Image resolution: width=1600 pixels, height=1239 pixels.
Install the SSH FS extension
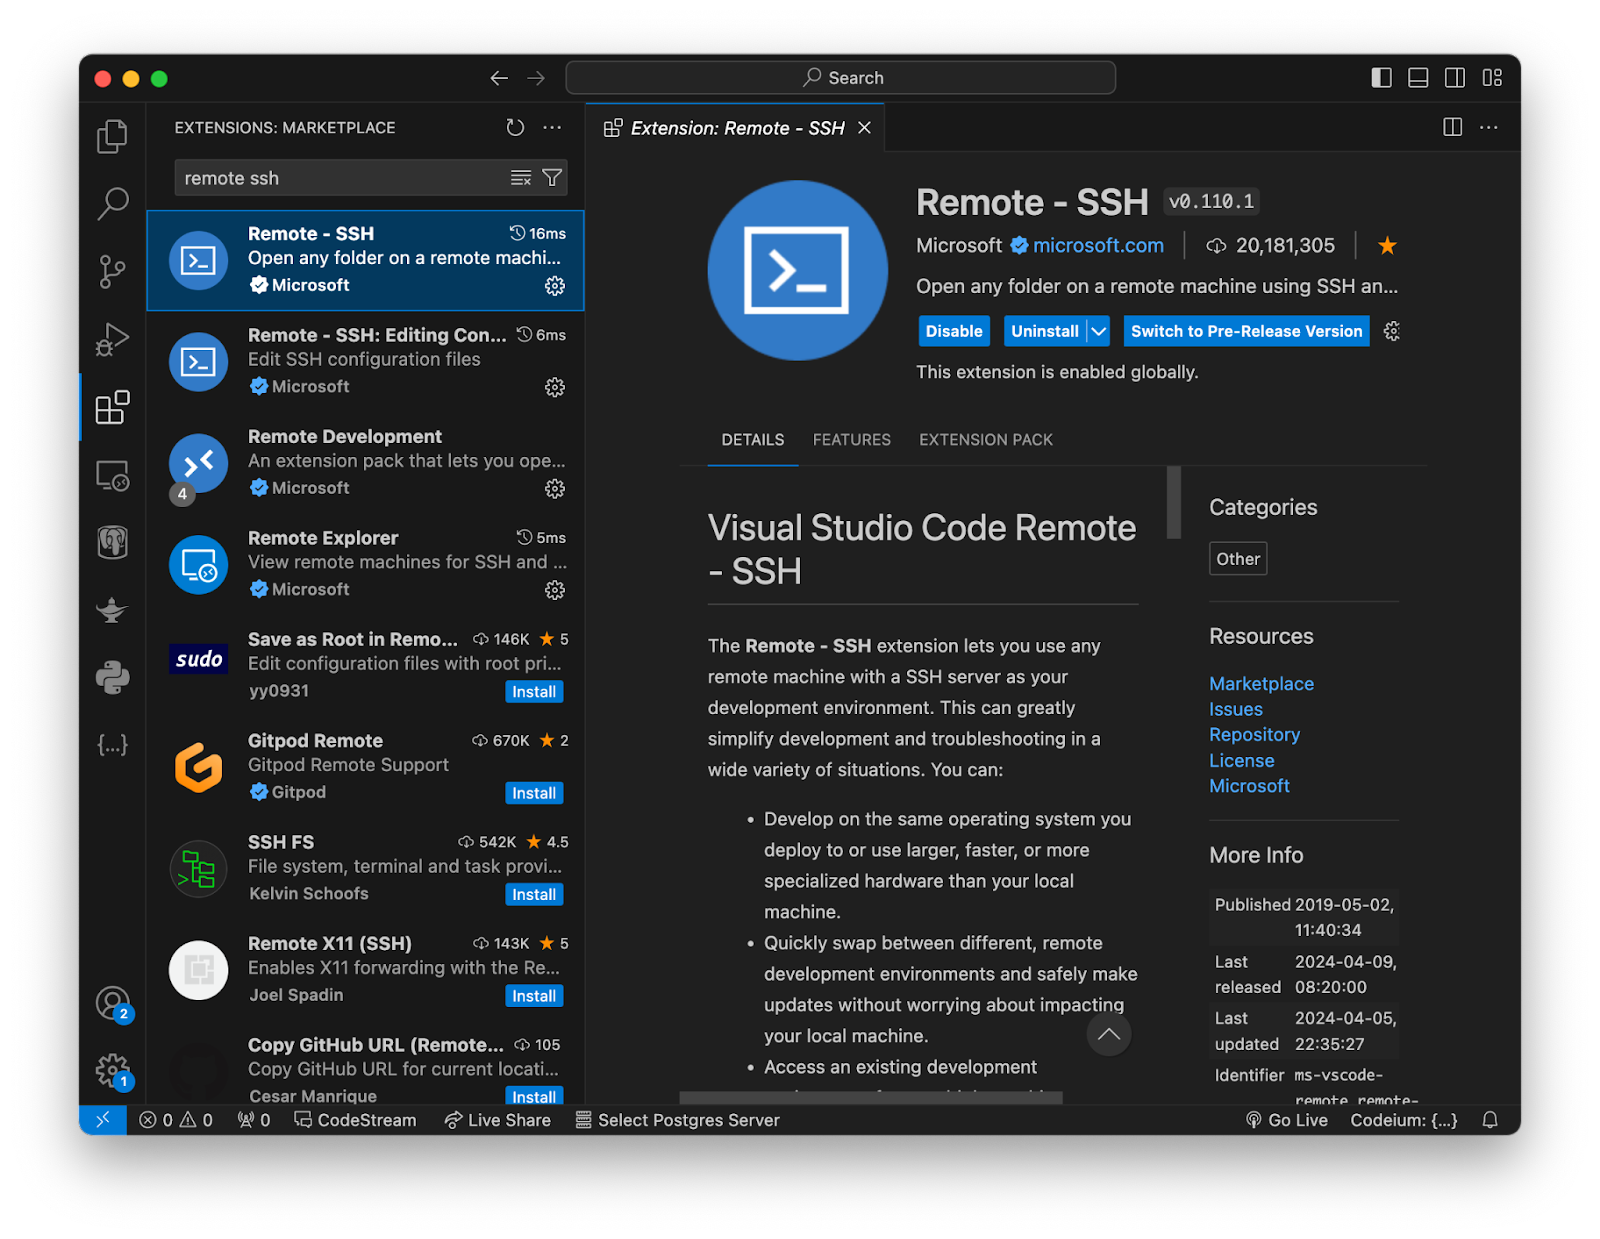534,895
